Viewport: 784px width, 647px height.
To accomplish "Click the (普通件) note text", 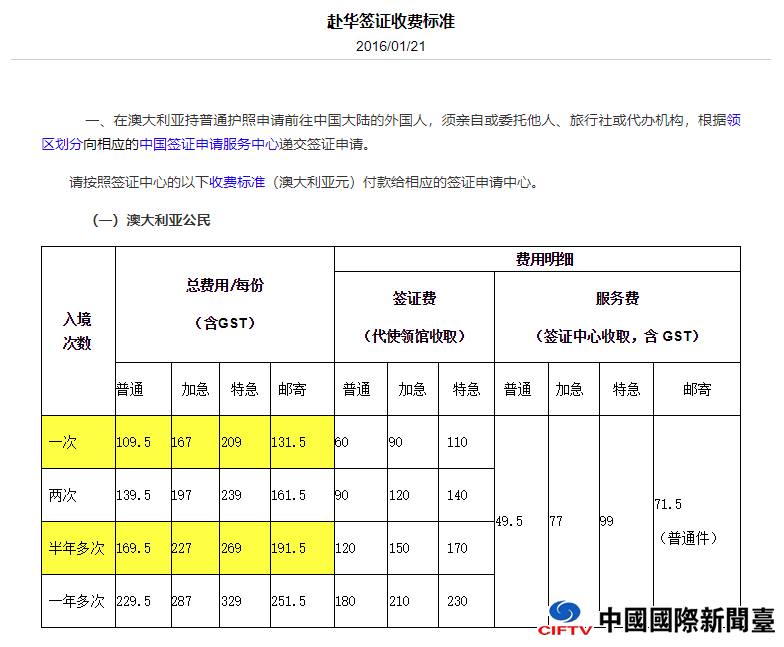I will (688, 538).
